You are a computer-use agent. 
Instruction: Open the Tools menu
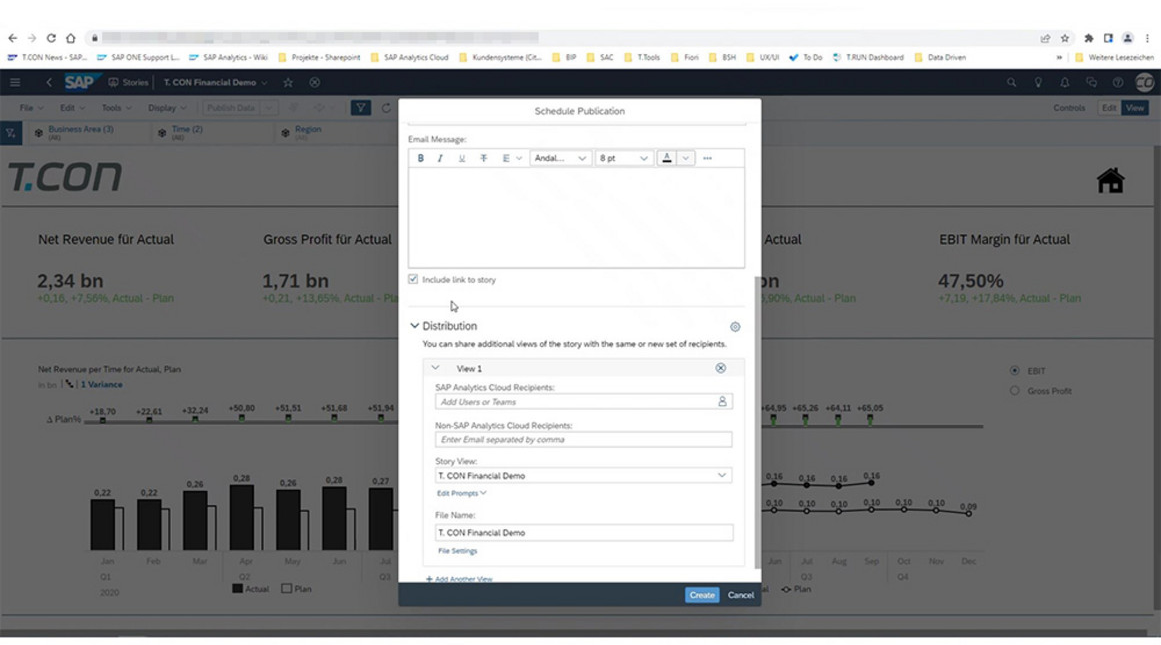click(116, 108)
